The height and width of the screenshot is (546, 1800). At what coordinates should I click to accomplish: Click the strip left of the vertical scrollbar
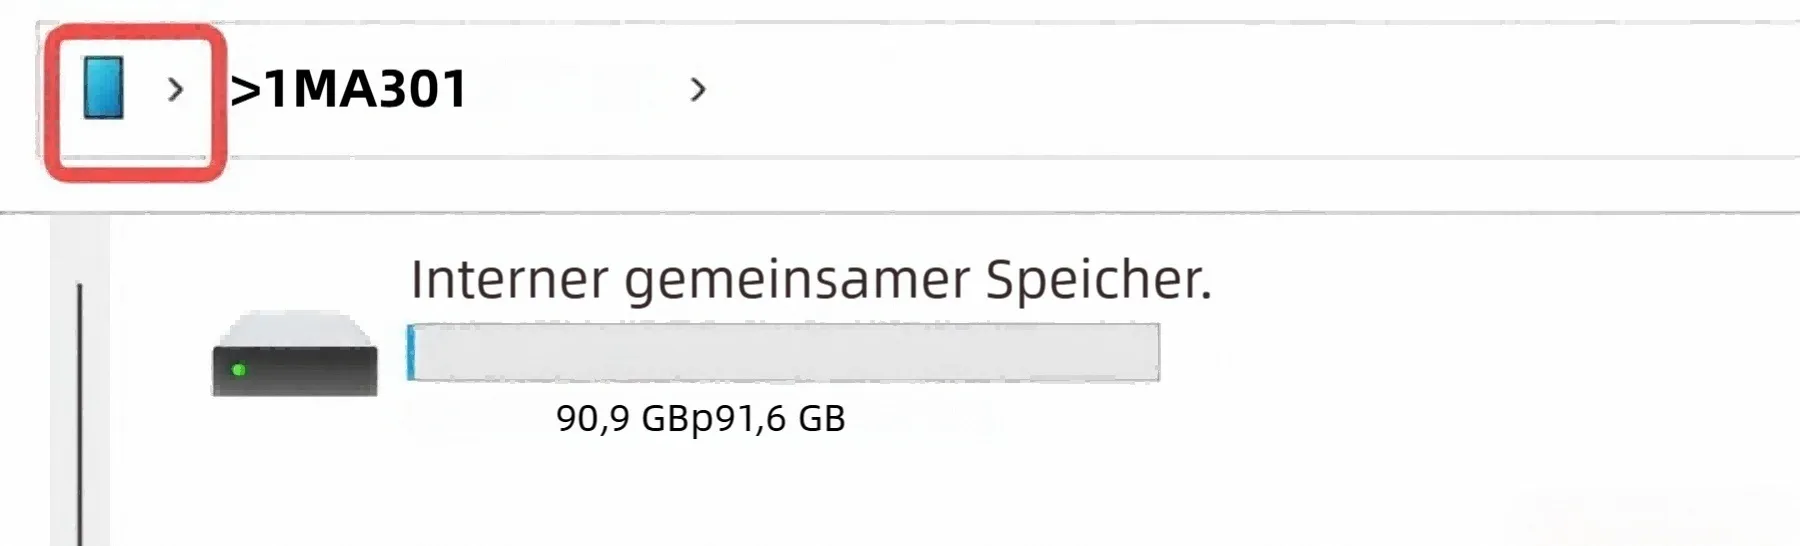tap(62, 400)
